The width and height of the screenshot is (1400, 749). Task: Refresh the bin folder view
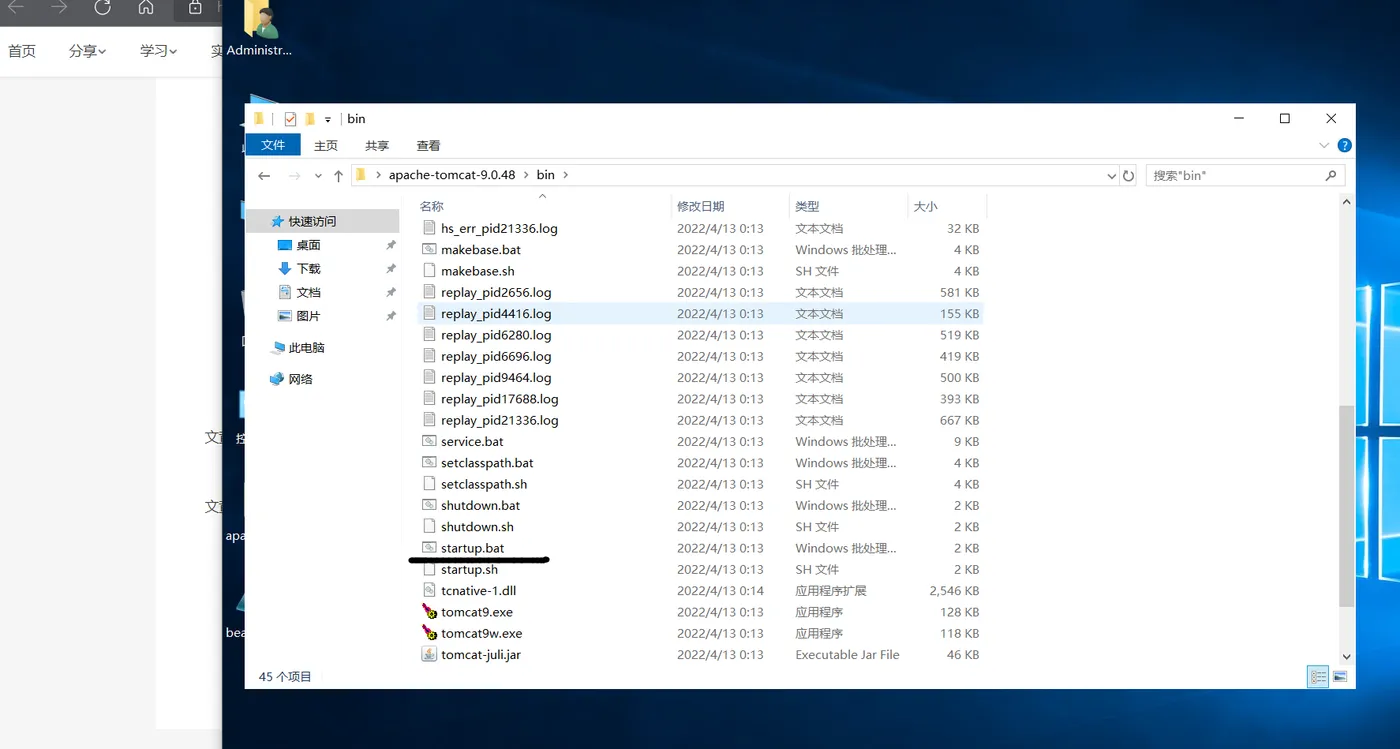[x=1128, y=175]
